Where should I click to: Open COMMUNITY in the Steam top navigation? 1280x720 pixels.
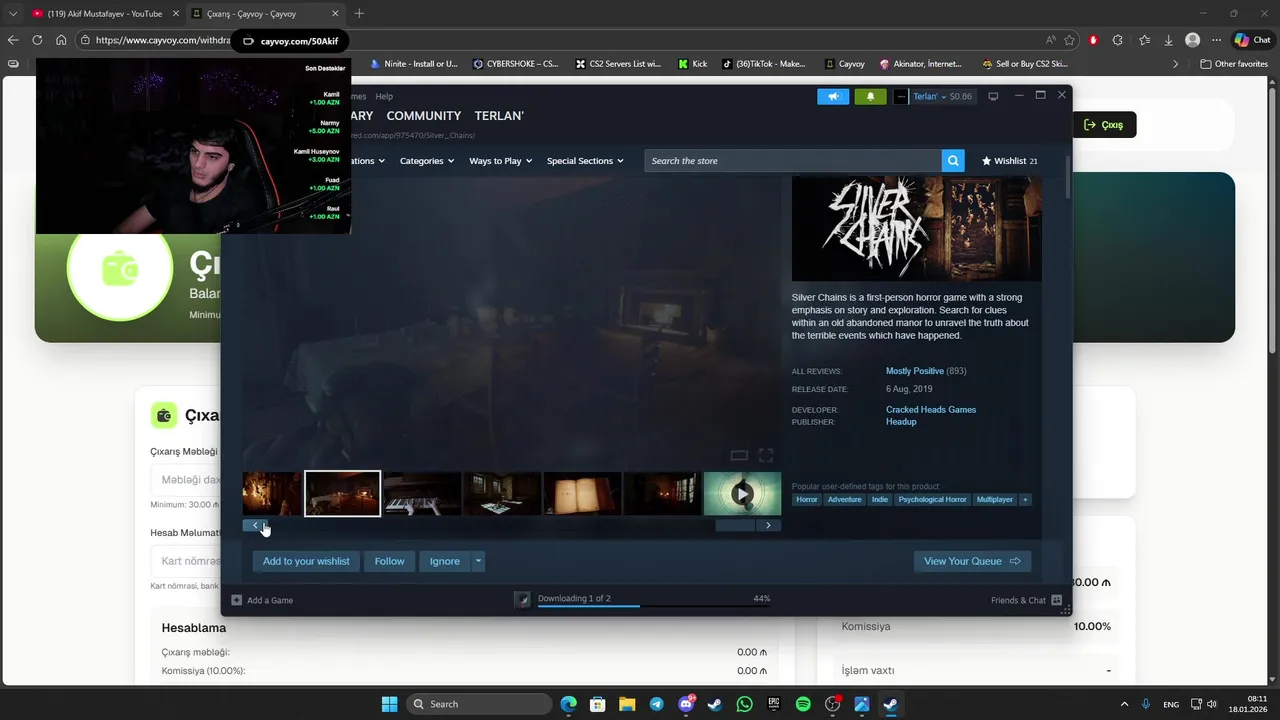tap(424, 116)
